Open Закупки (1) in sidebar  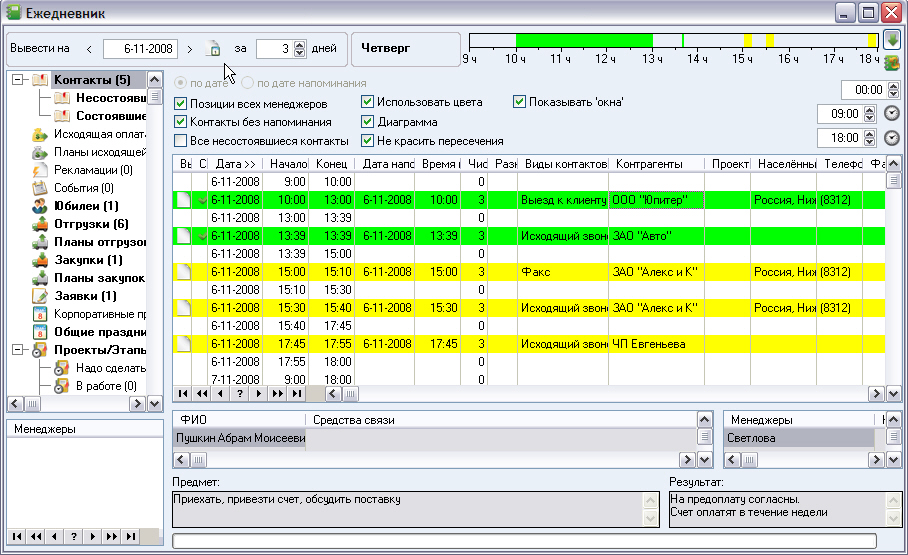pyautogui.click(x=88, y=260)
